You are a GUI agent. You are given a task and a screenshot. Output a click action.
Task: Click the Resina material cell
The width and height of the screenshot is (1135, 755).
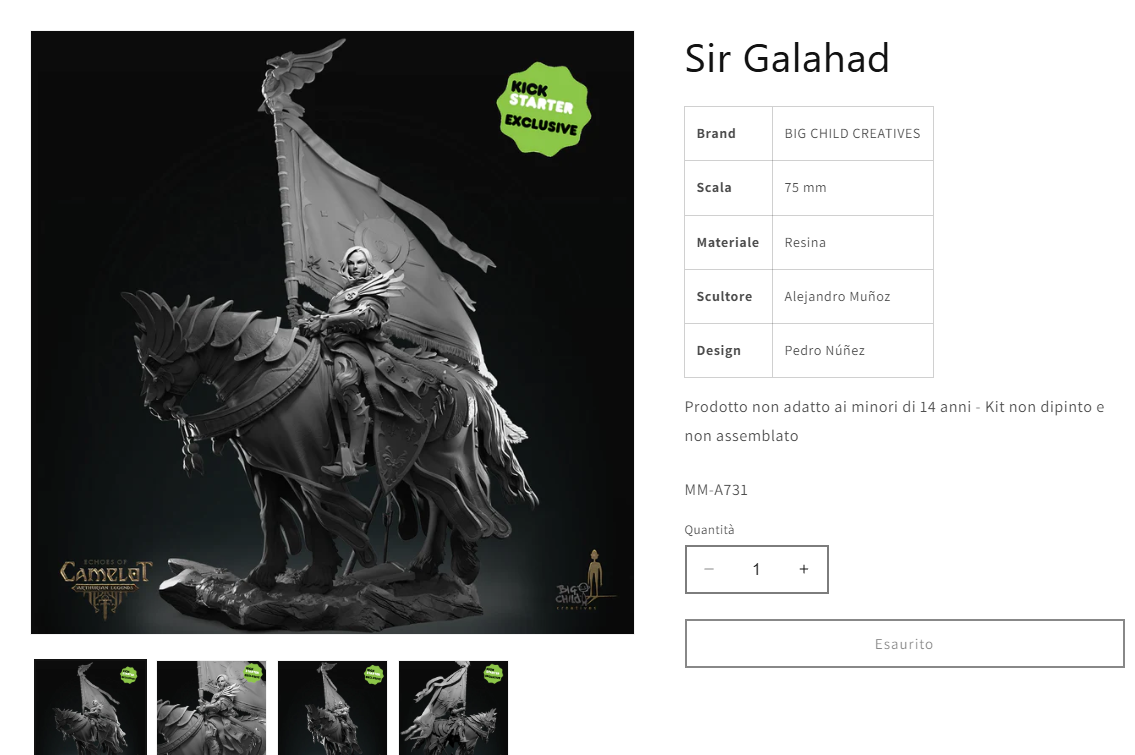tap(853, 242)
